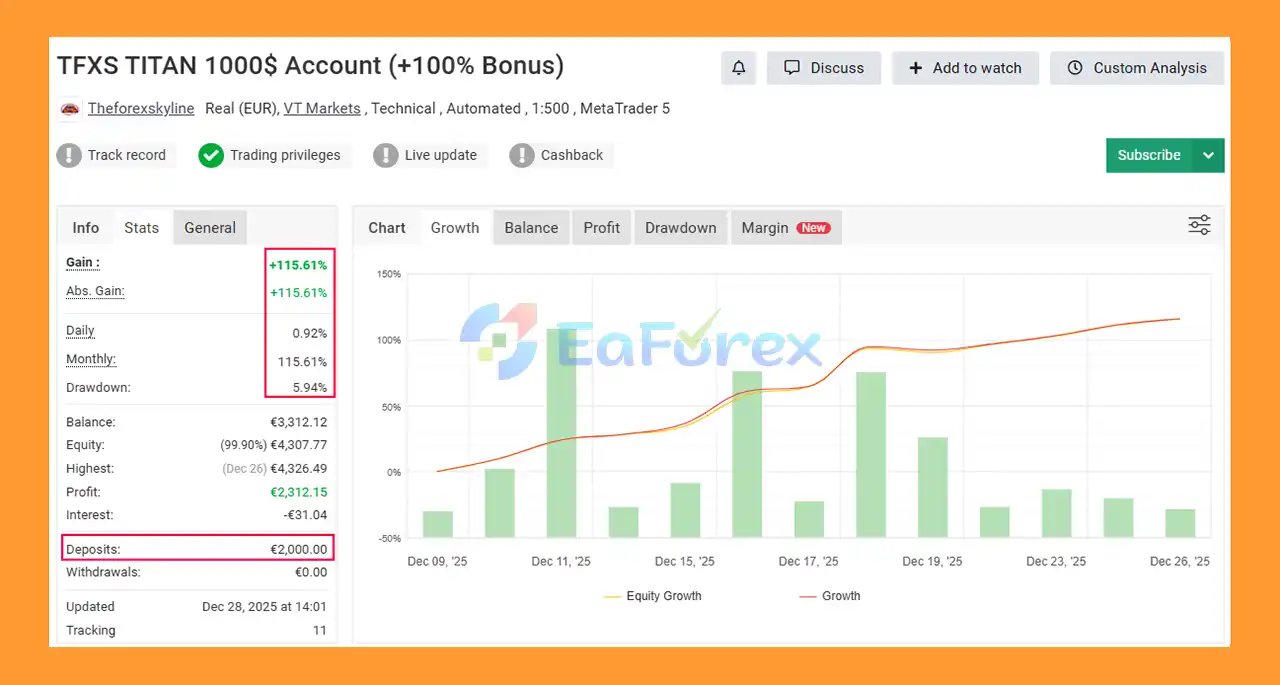Click Add to watch button
The width and height of the screenshot is (1280, 685).
[x=965, y=68]
